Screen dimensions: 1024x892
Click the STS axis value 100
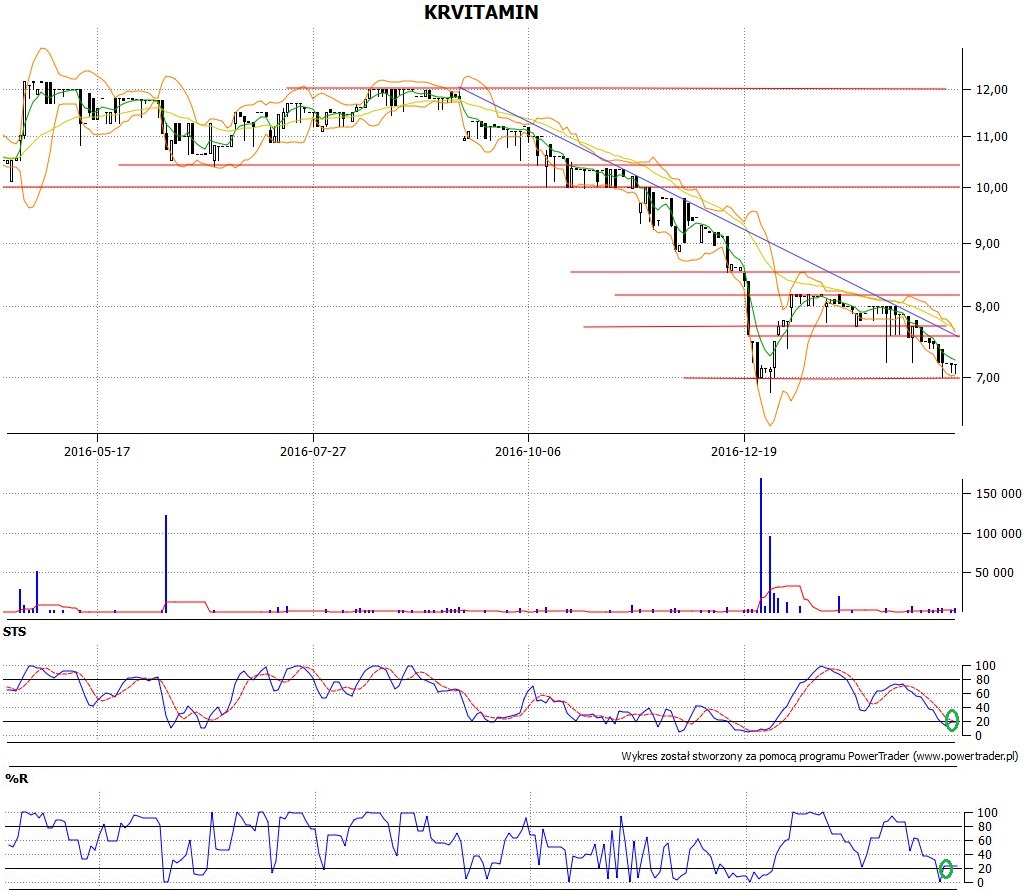pyautogui.click(x=985, y=666)
